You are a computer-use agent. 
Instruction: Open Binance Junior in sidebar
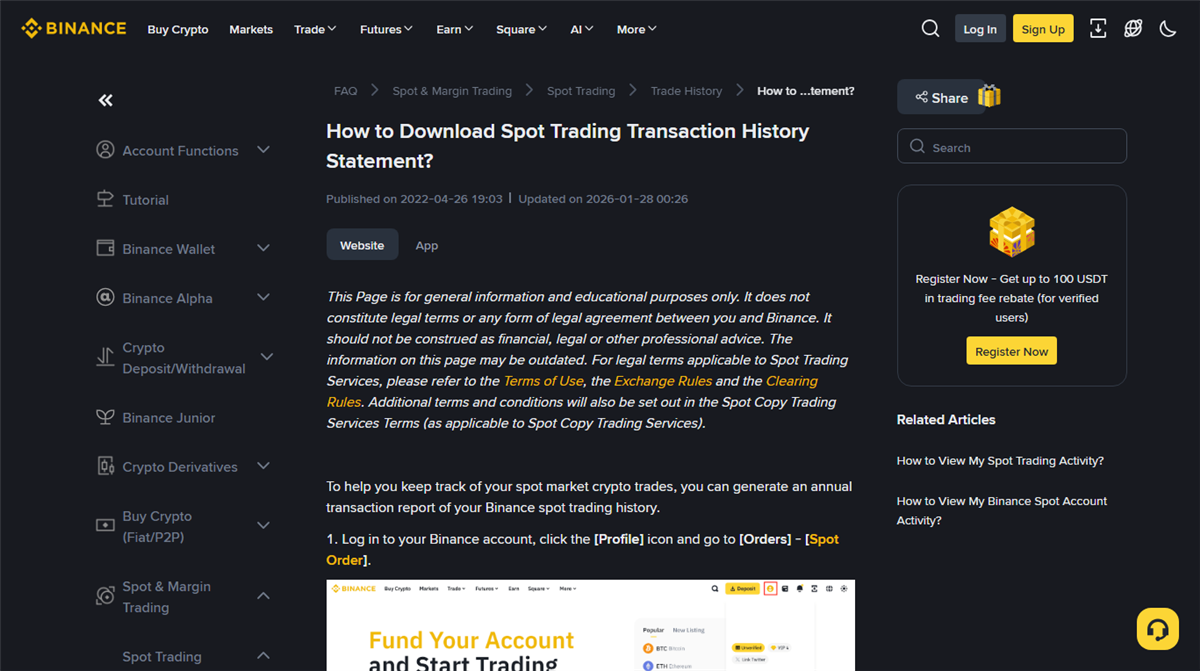click(x=169, y=418)
